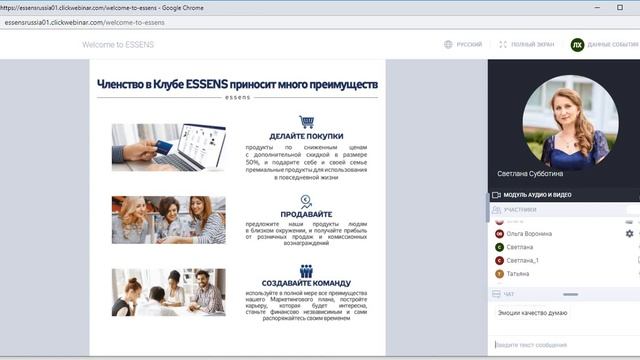Click the team meeting photo
Image resolution: width=640 pixels, height=360 pixels.
(169, 292)
